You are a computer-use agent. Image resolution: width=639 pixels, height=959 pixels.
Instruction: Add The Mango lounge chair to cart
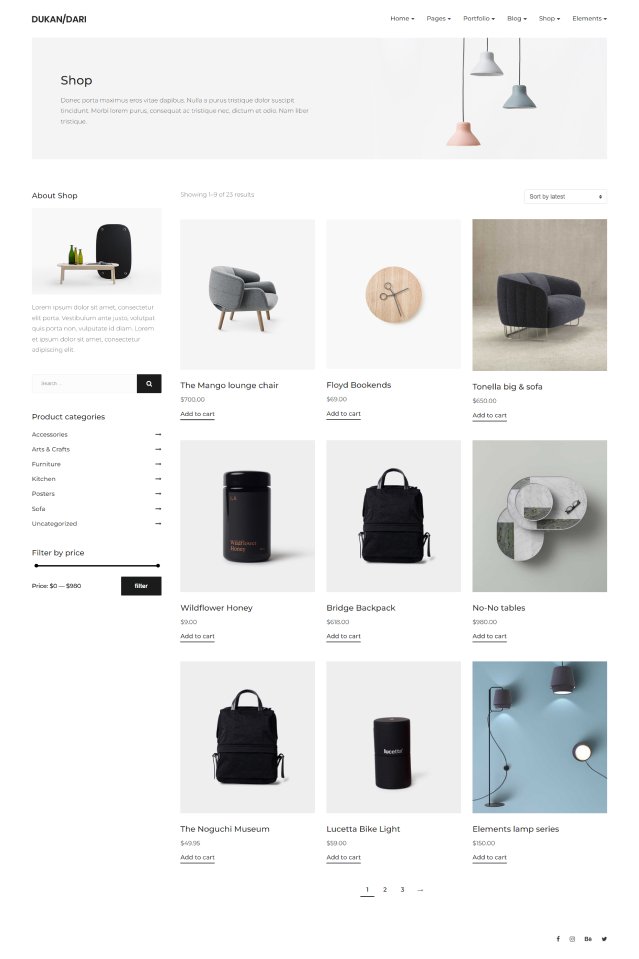click(198, 414)
